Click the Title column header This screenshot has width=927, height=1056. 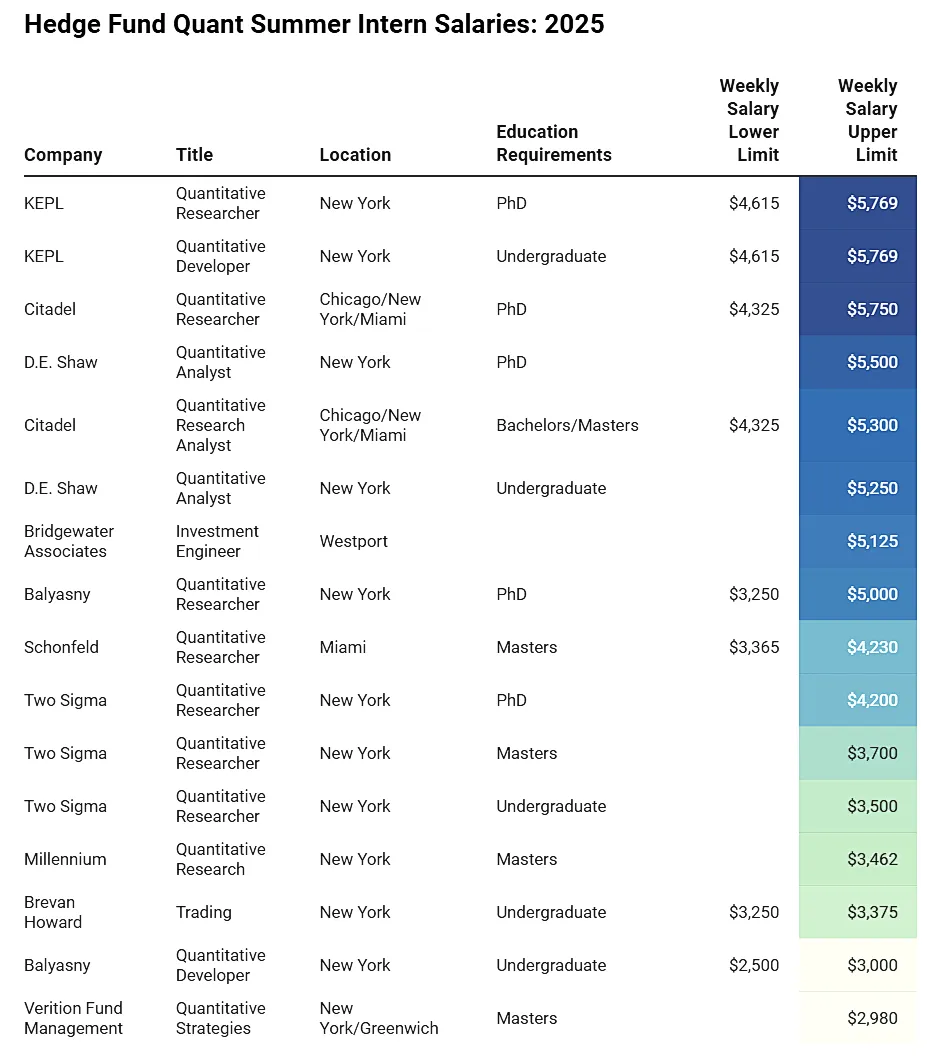pos(194,155)
